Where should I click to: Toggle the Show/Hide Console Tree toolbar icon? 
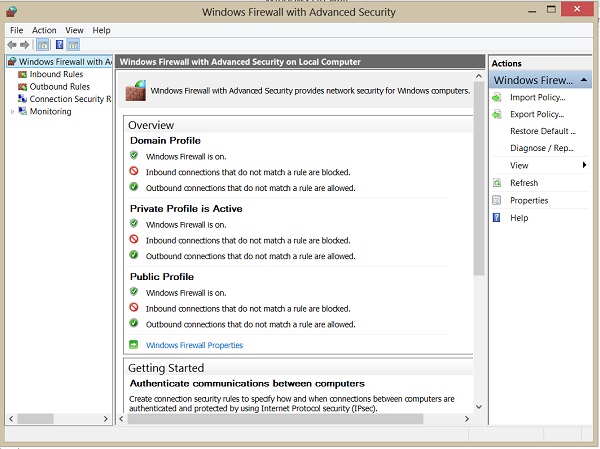[x=42, y=45]
